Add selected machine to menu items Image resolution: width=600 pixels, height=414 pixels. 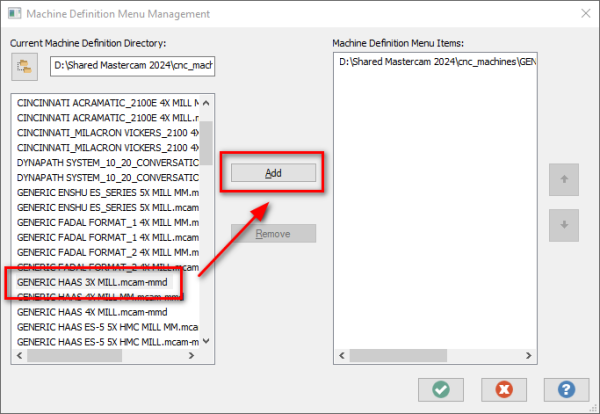[x=273, y=173]
